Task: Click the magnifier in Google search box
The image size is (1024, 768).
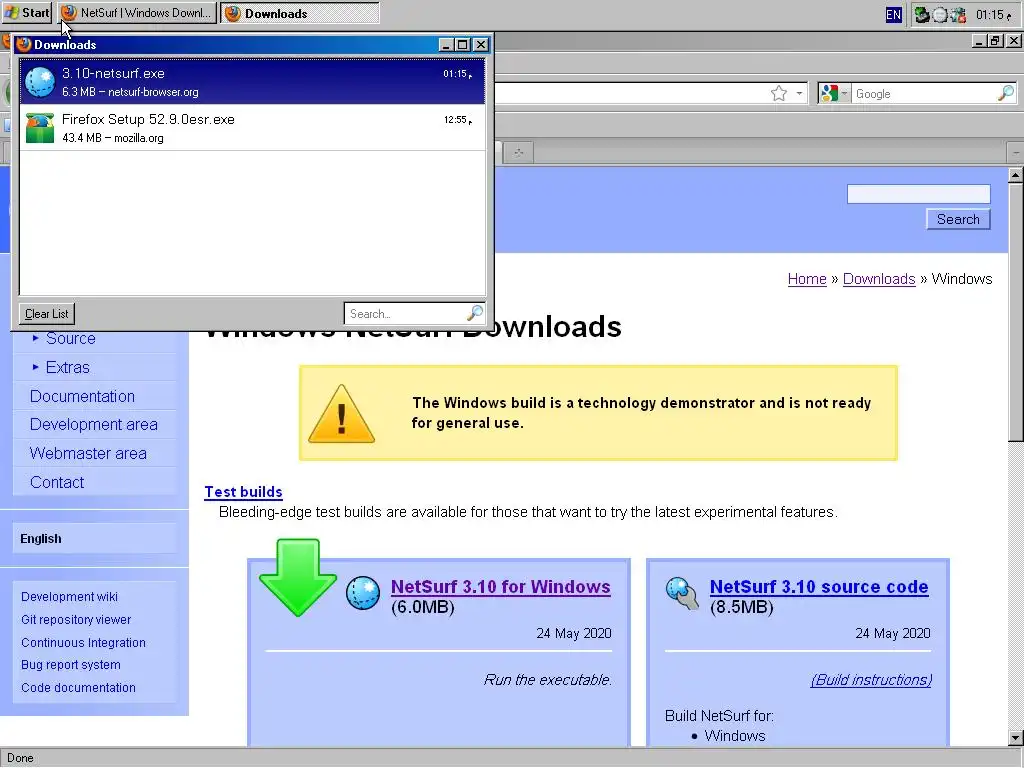Action: (x=1006, y=93)
